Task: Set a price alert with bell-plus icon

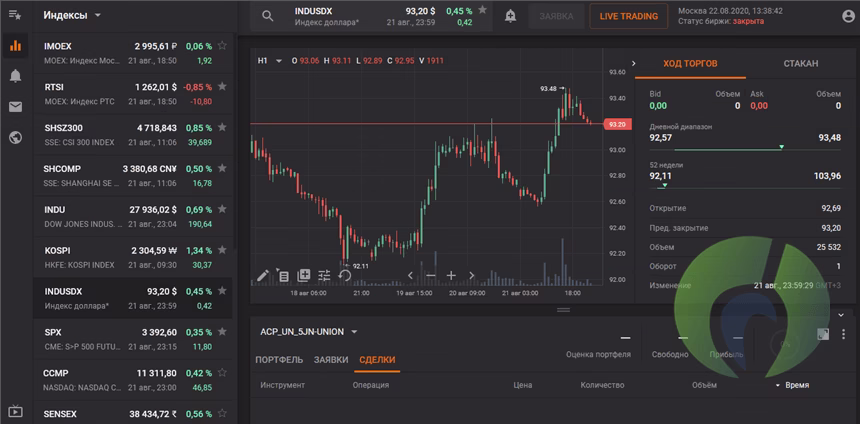Action: coord(510,16)
